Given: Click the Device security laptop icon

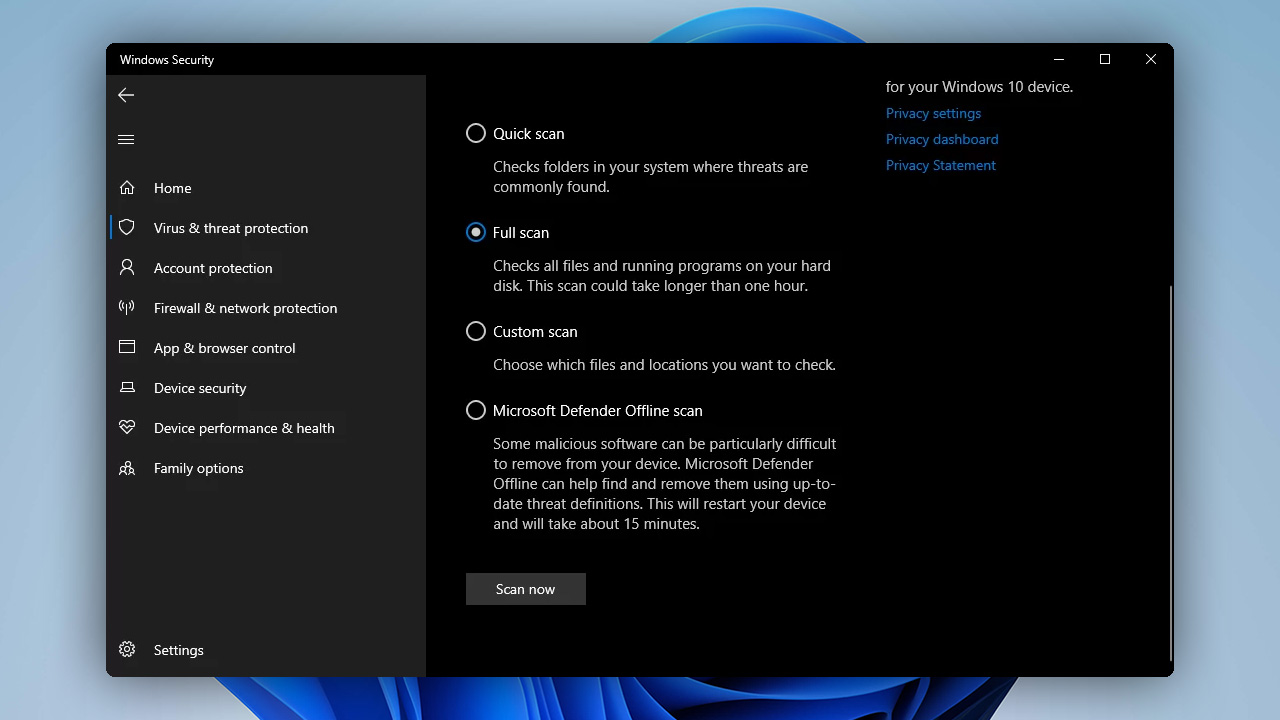Looking at the screenshot, I should [x=127, y=387].
